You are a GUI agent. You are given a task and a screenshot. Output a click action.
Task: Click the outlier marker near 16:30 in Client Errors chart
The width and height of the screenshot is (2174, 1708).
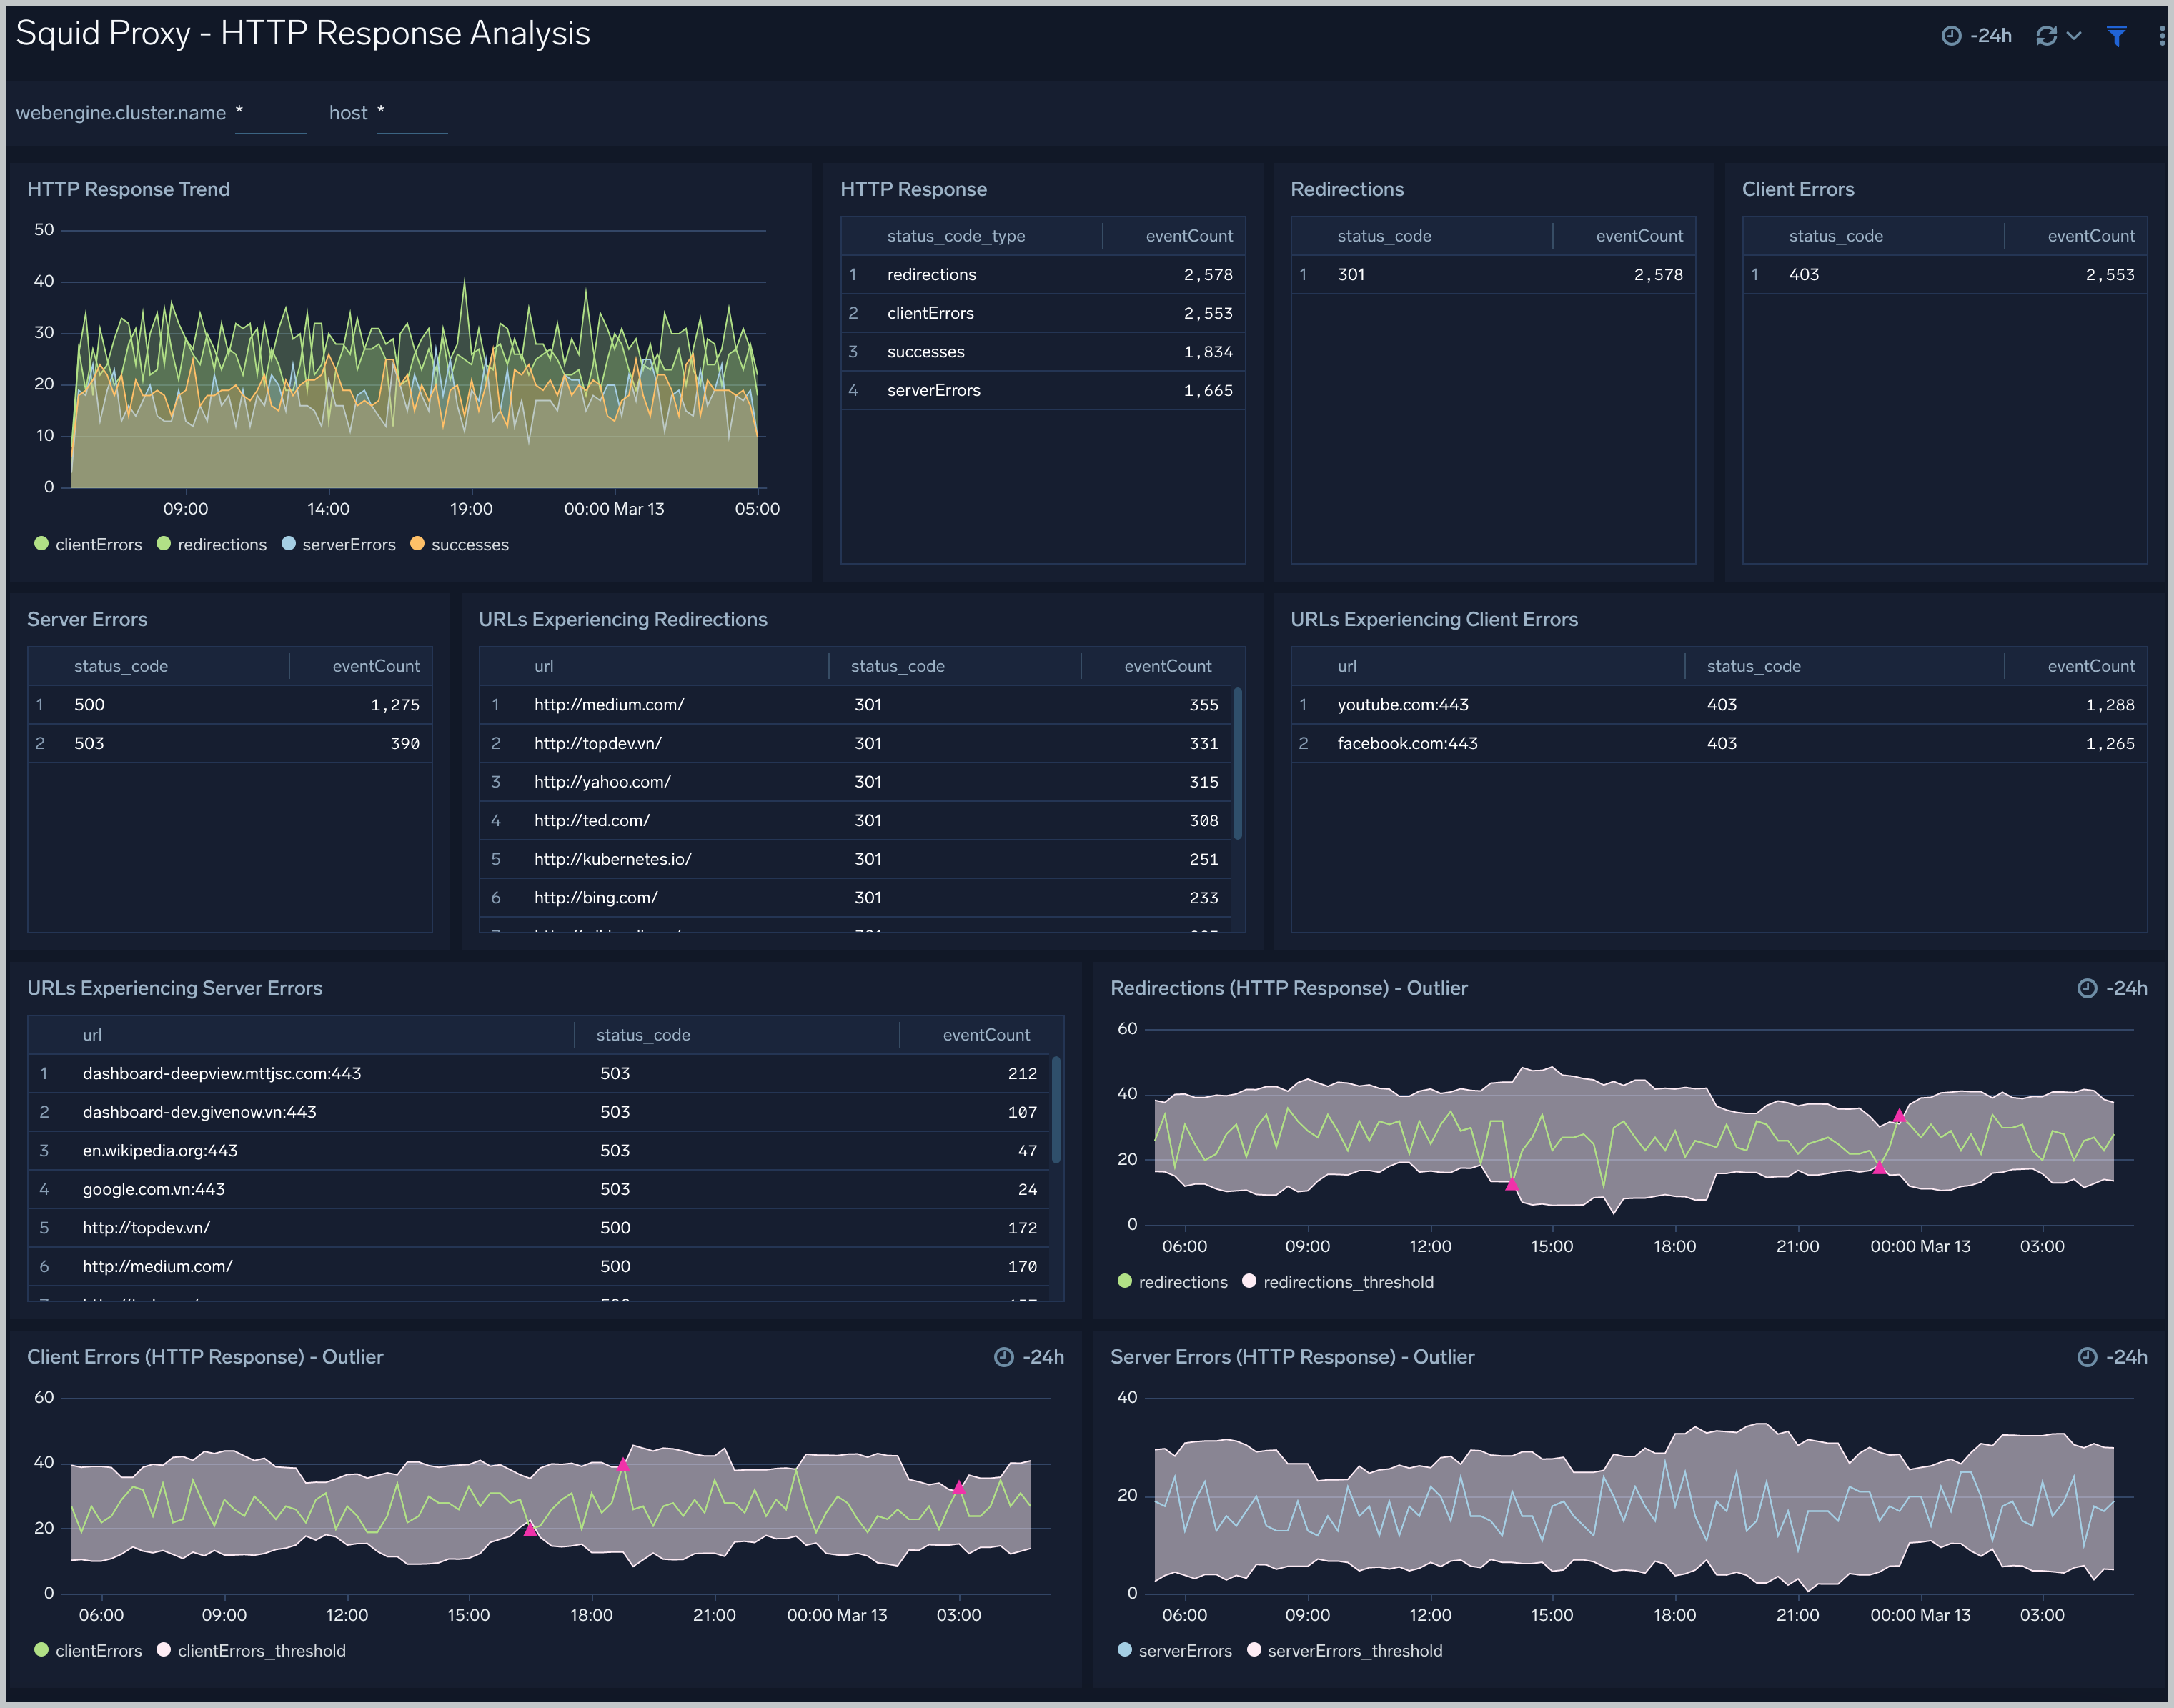point(530,1530)
